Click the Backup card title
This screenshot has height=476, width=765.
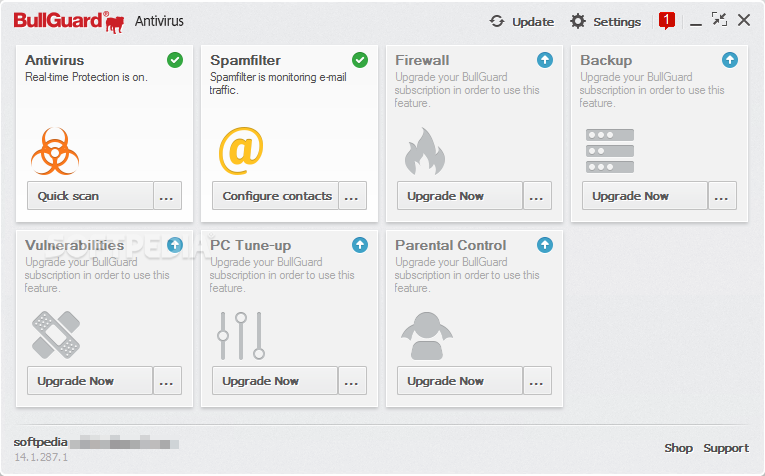(606, 60)
